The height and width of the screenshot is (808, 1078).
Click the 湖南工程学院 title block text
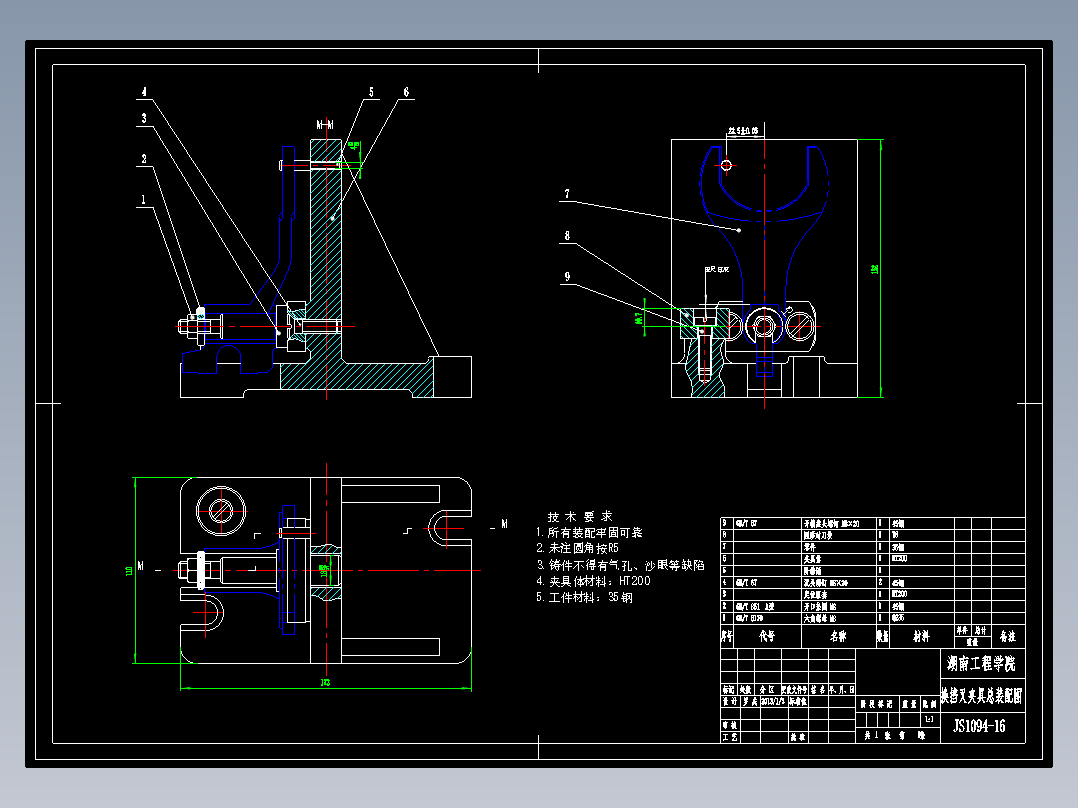[x=981, y=664]
